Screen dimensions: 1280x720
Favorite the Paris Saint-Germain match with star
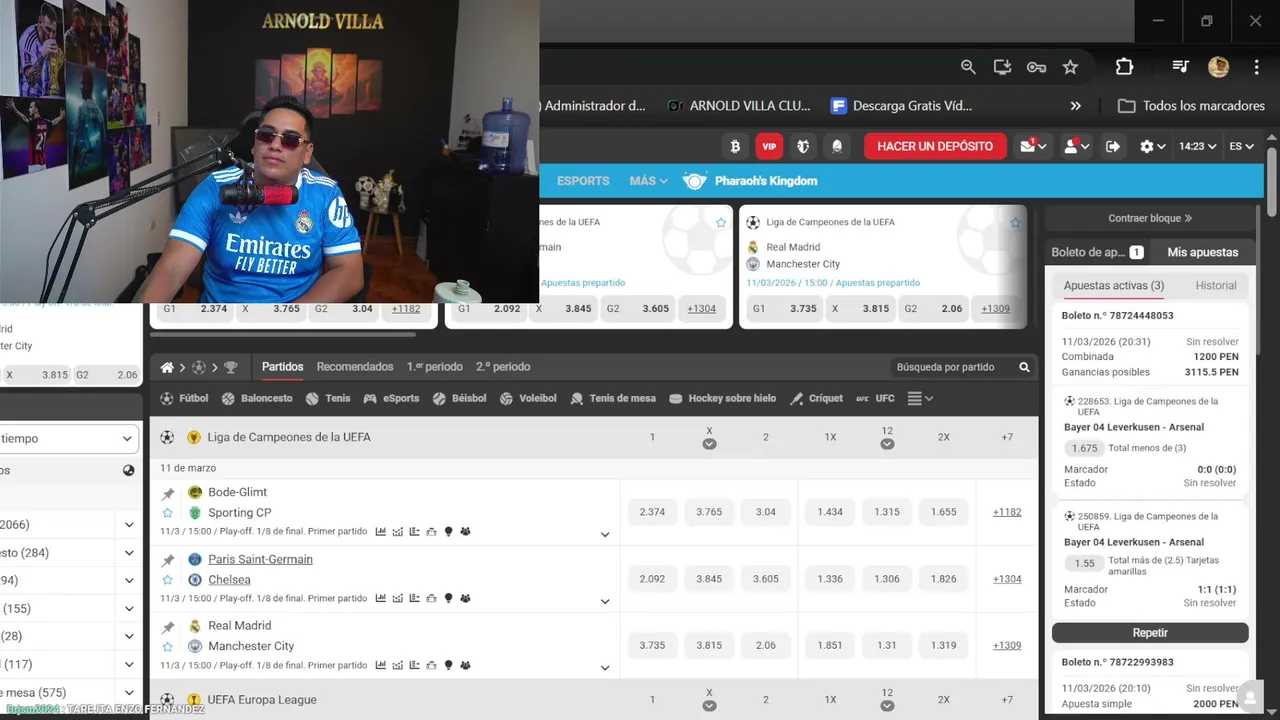pos(167,580)
